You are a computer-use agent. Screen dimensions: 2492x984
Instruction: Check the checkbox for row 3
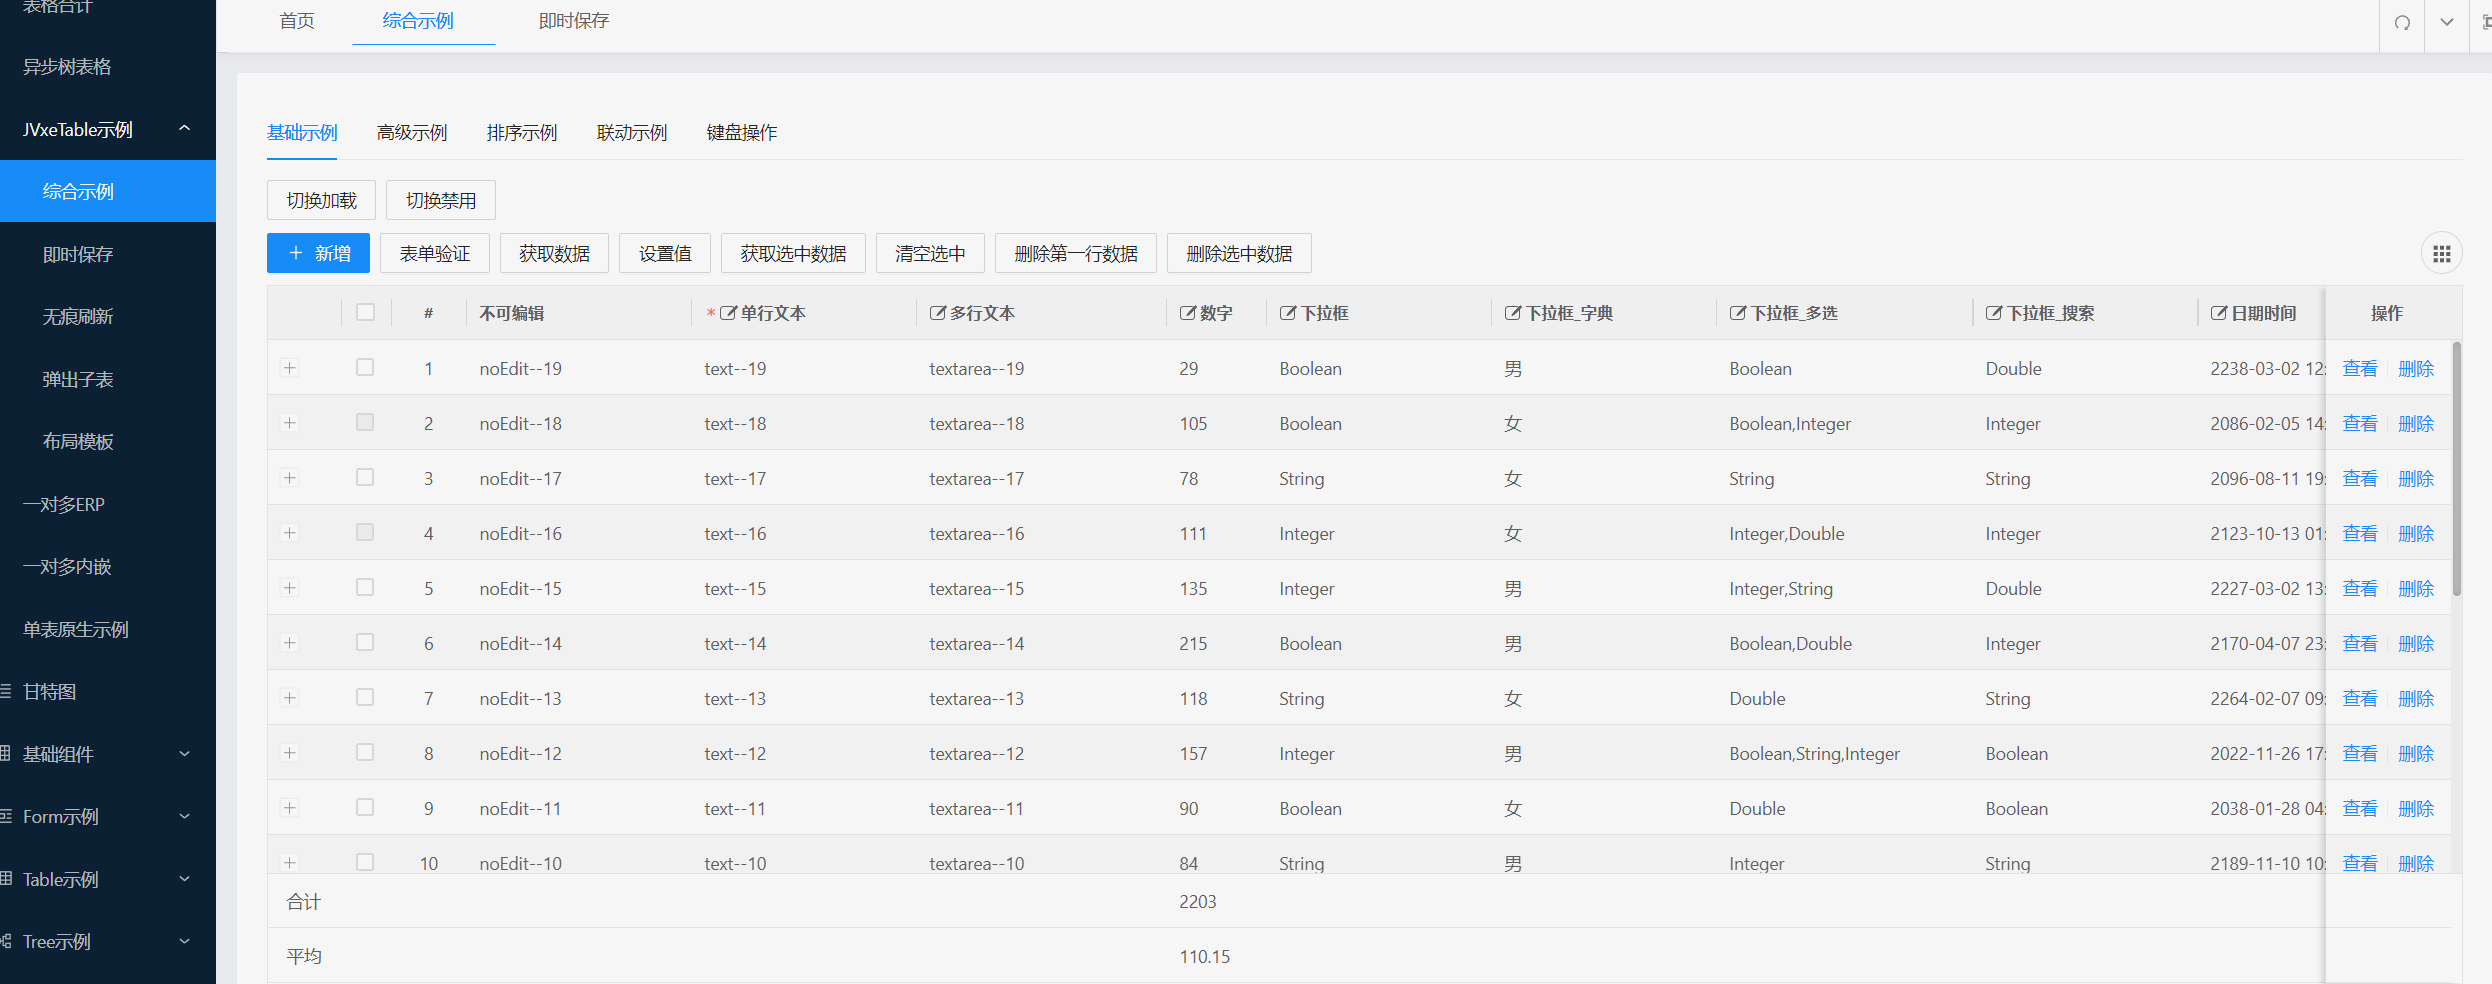click(x=365, y=478)
